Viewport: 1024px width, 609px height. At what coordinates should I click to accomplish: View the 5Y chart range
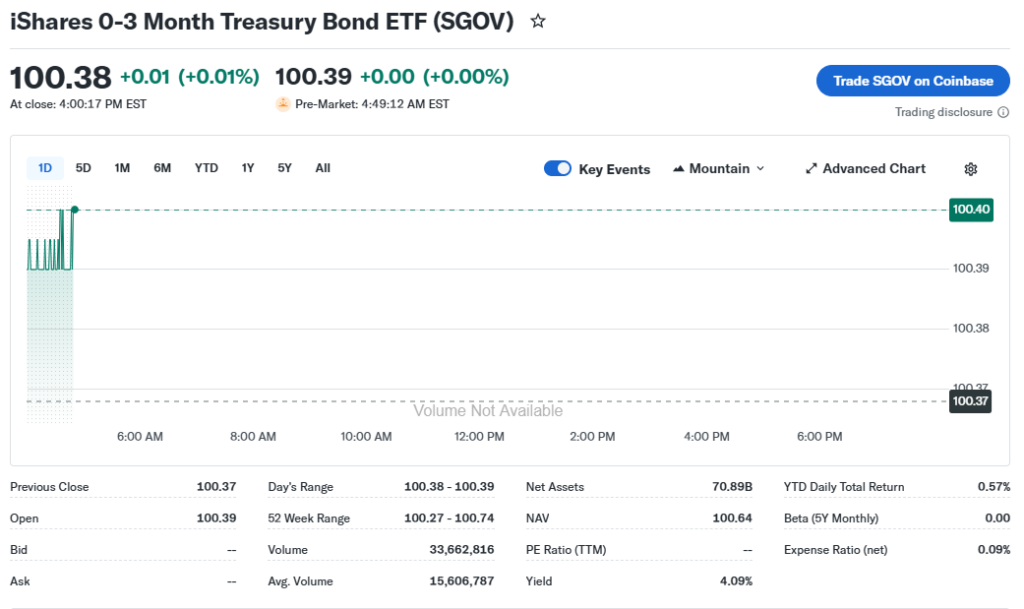(285, 168)
